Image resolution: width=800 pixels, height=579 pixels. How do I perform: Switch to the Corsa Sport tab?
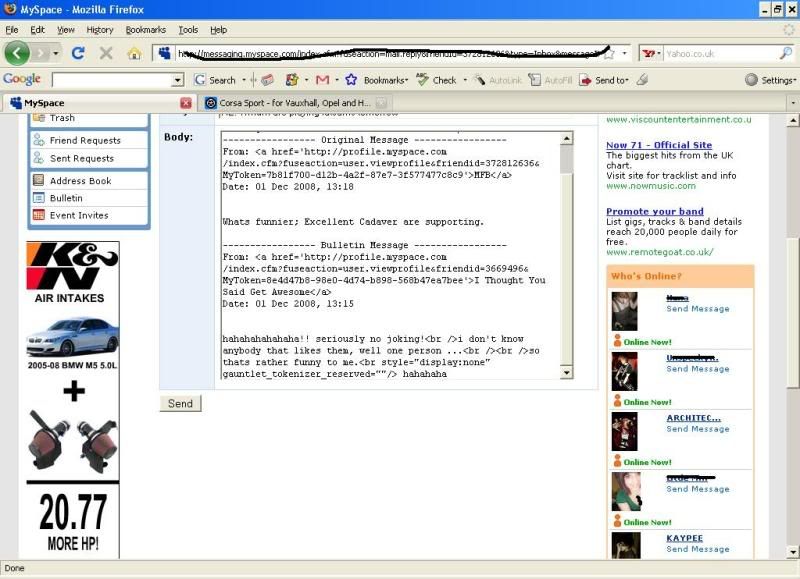(290, 103)
